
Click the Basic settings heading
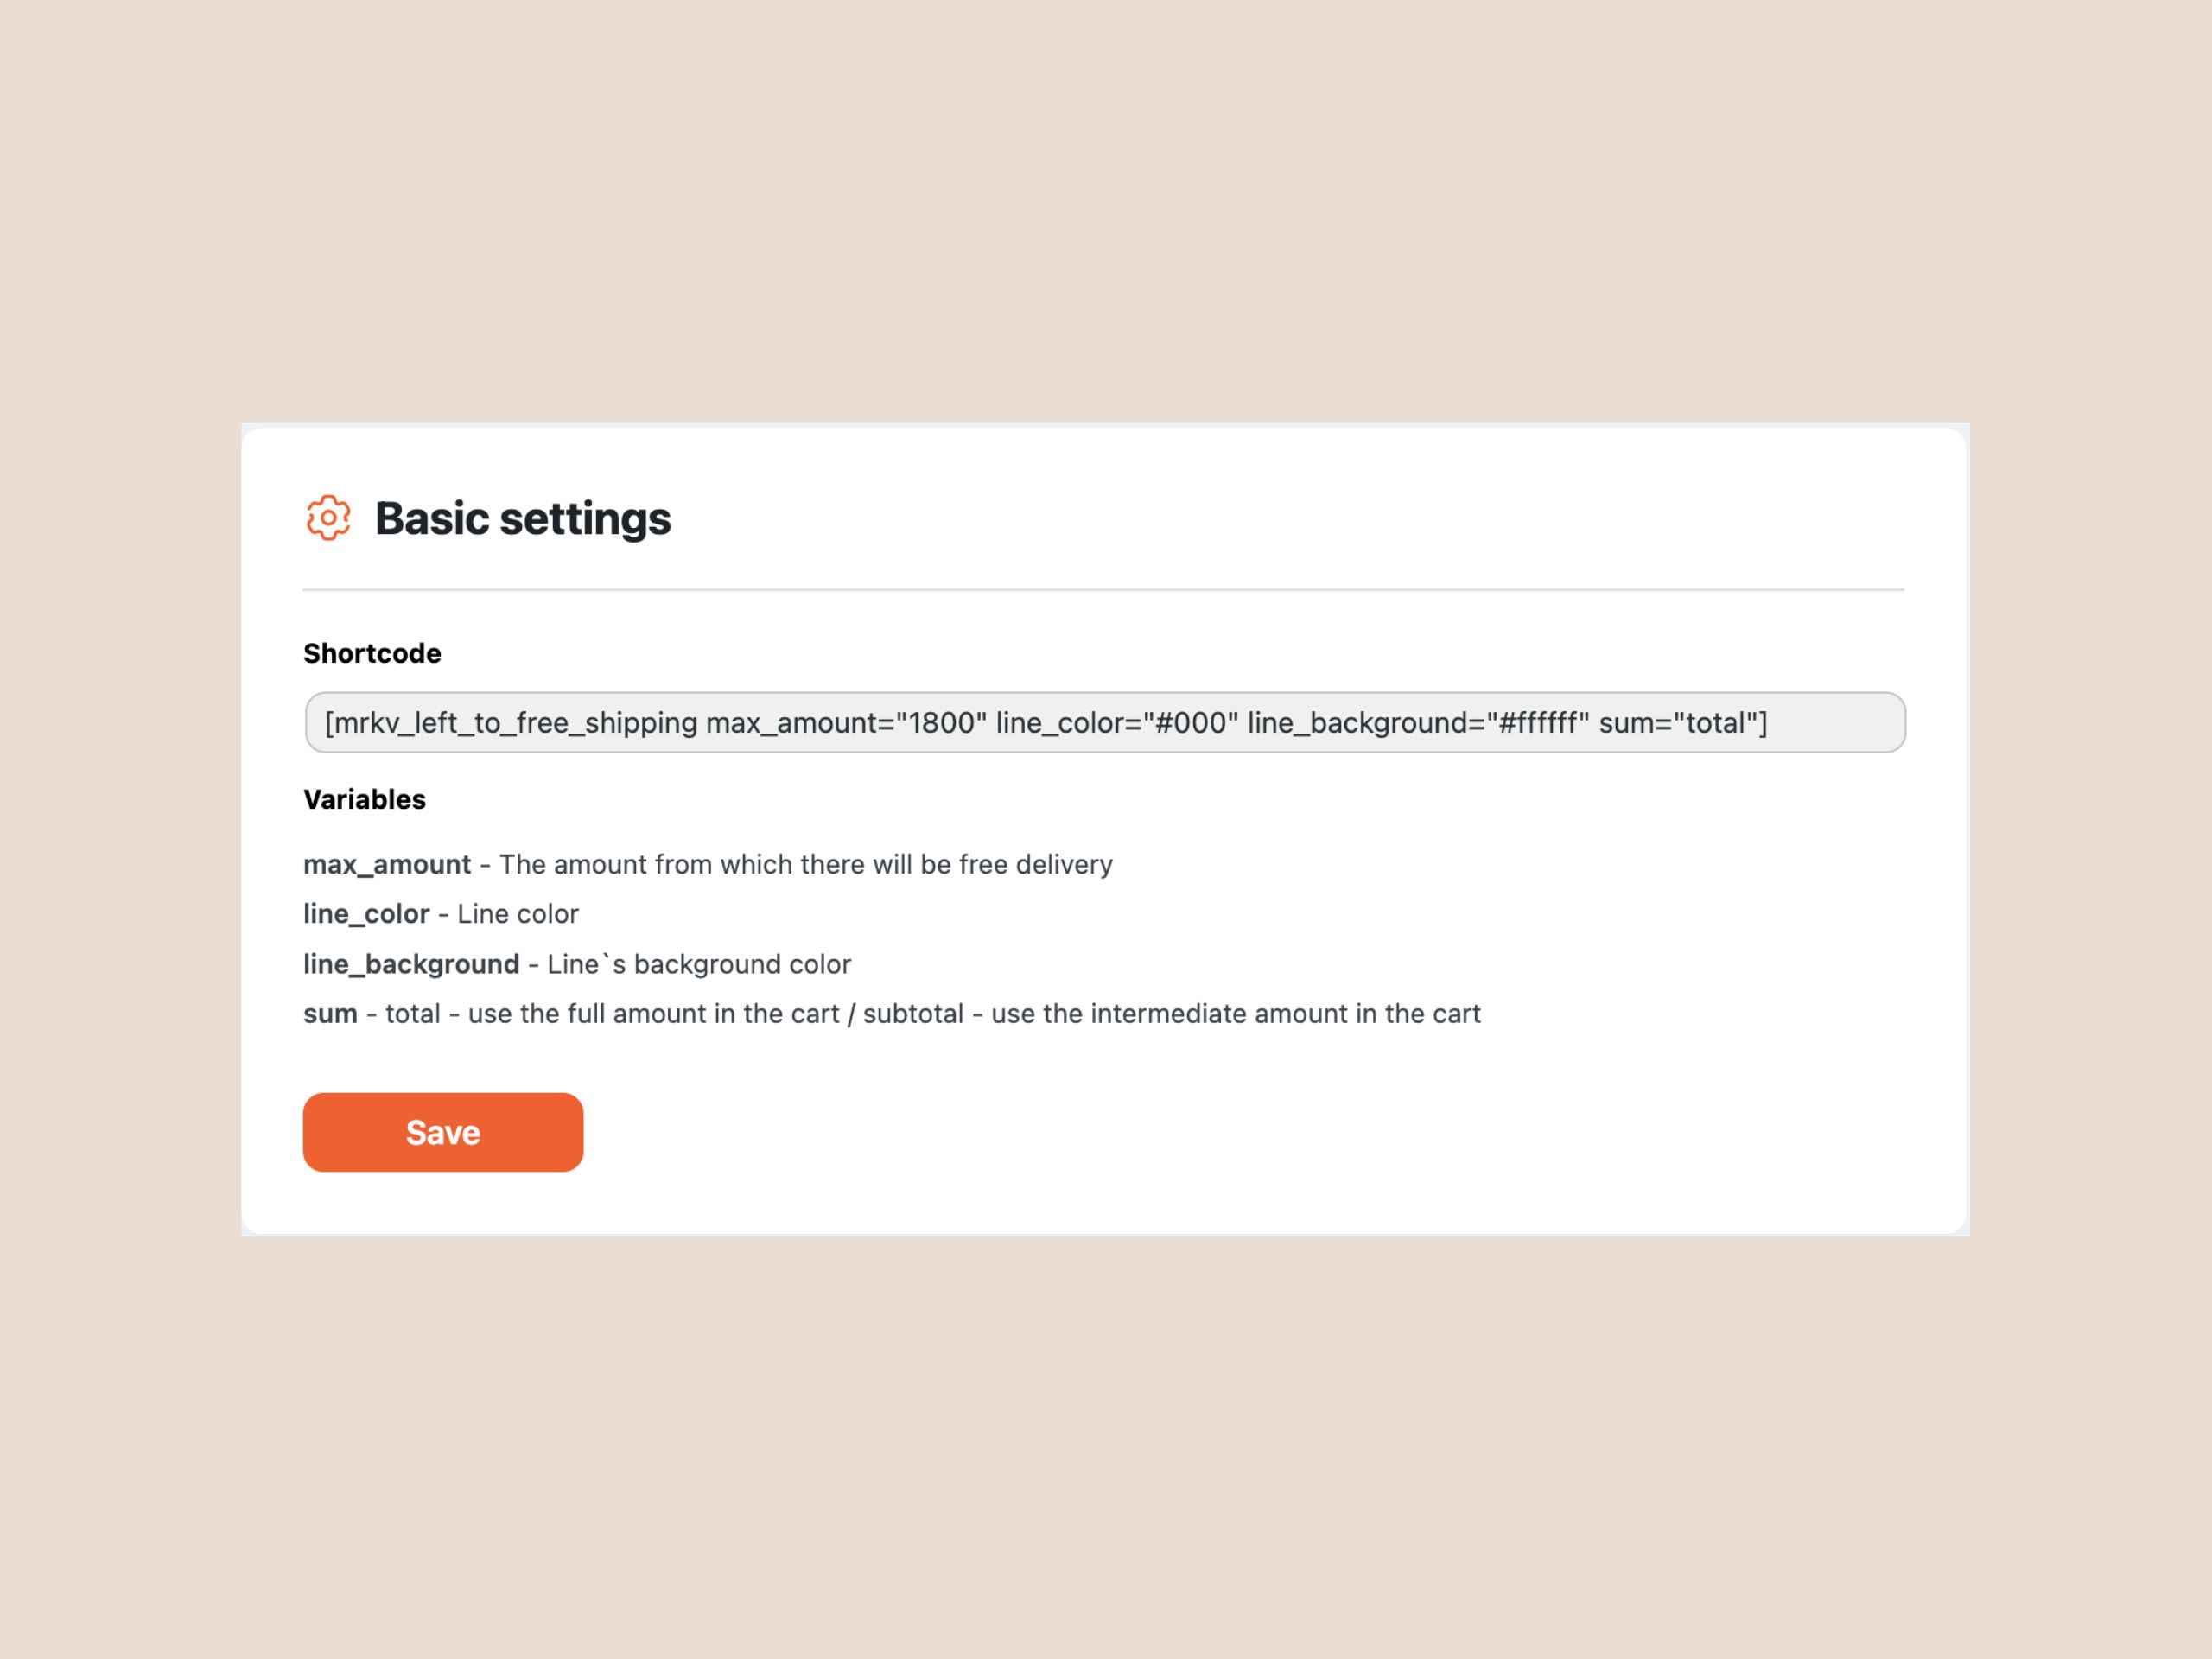(522, 518)
